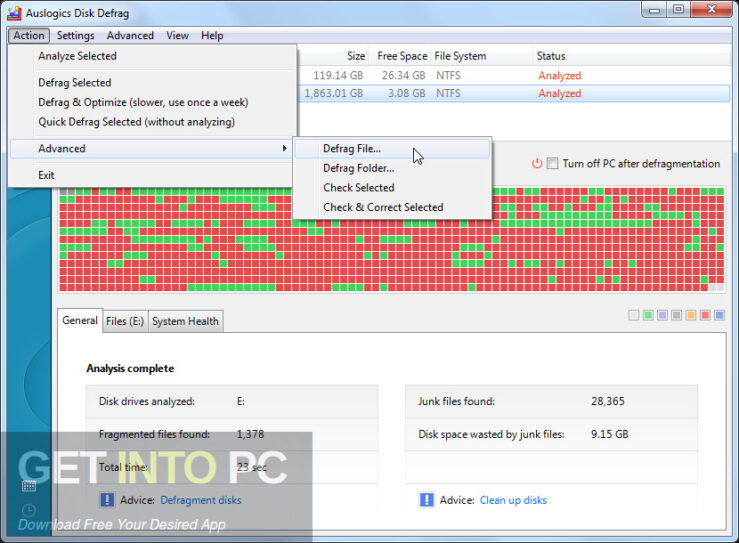
Task: Choose Defrag Selected menu entry
Action: (153, 82)
